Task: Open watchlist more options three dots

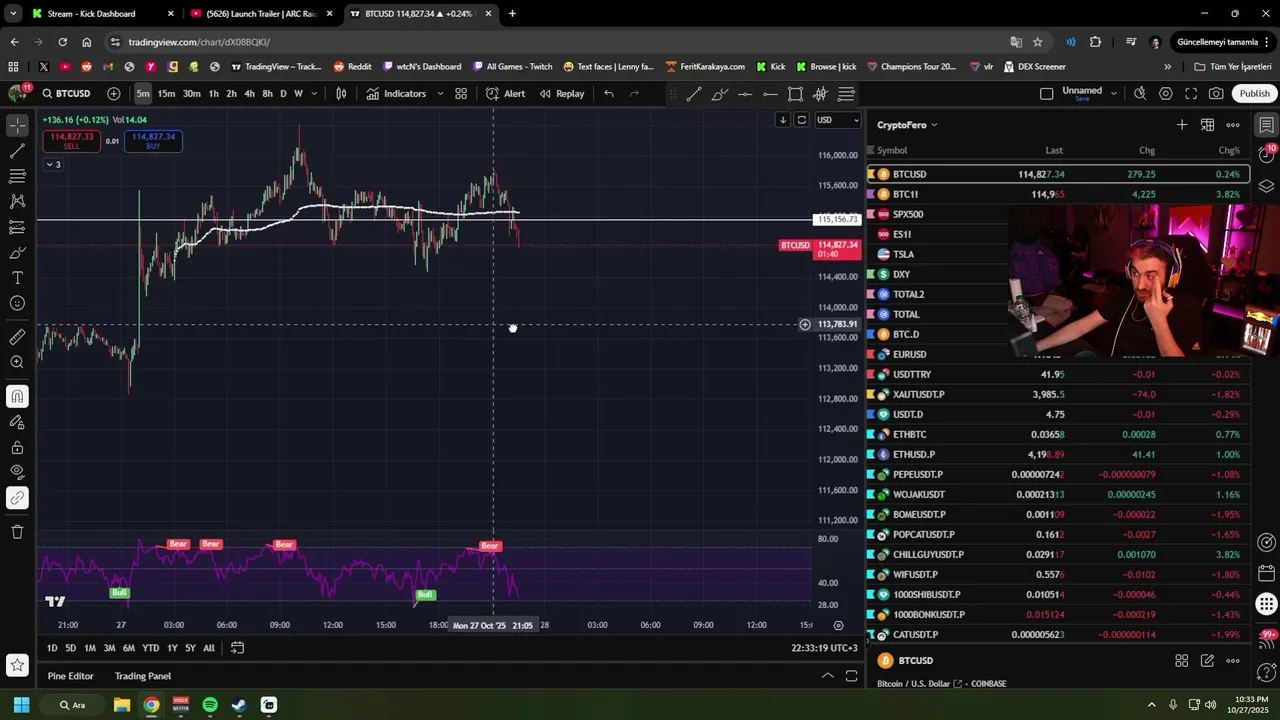Action: coord(1233,125)
